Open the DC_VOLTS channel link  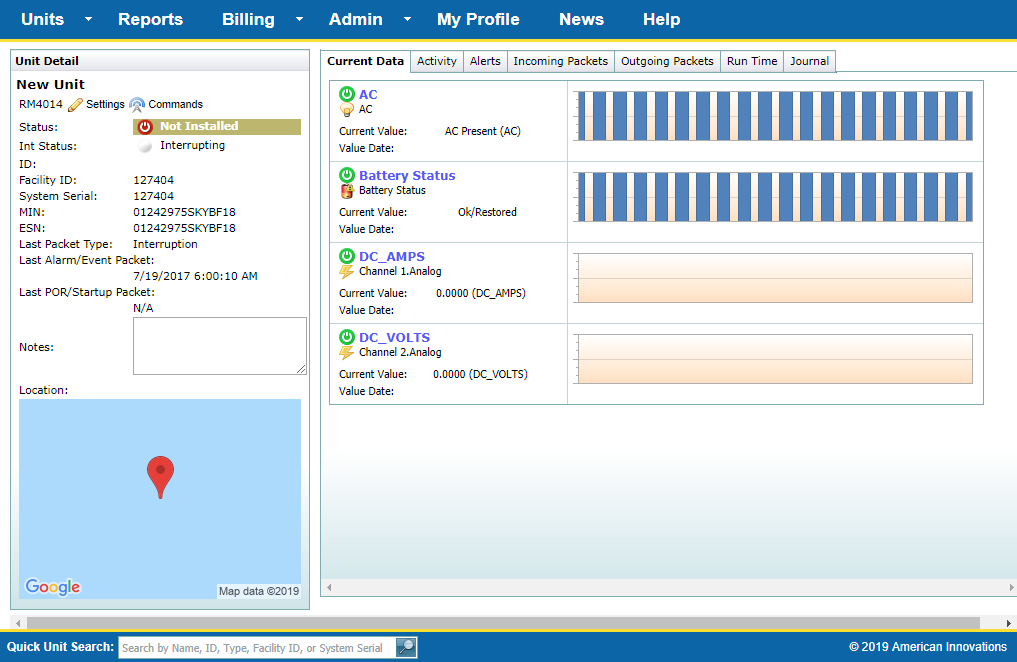394,337
